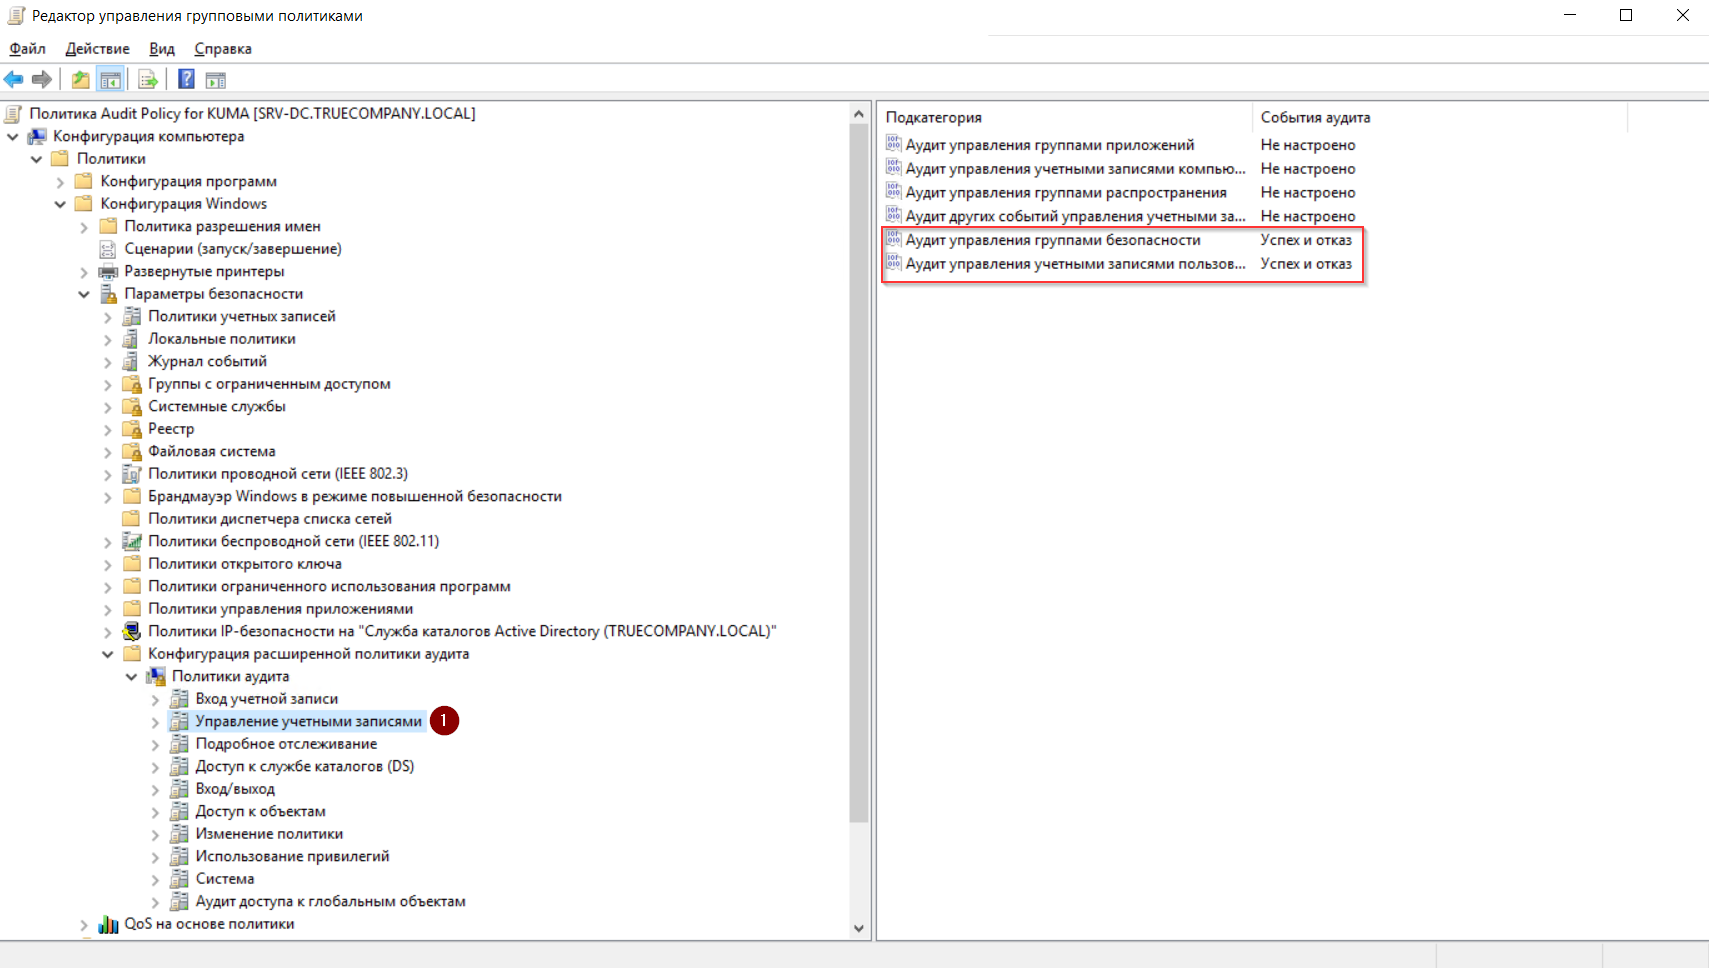Image resolution: width=1709 pixels, height=968 pixels.
Task: Click the Back arrow toolbar icon
Action: [14, 80]
